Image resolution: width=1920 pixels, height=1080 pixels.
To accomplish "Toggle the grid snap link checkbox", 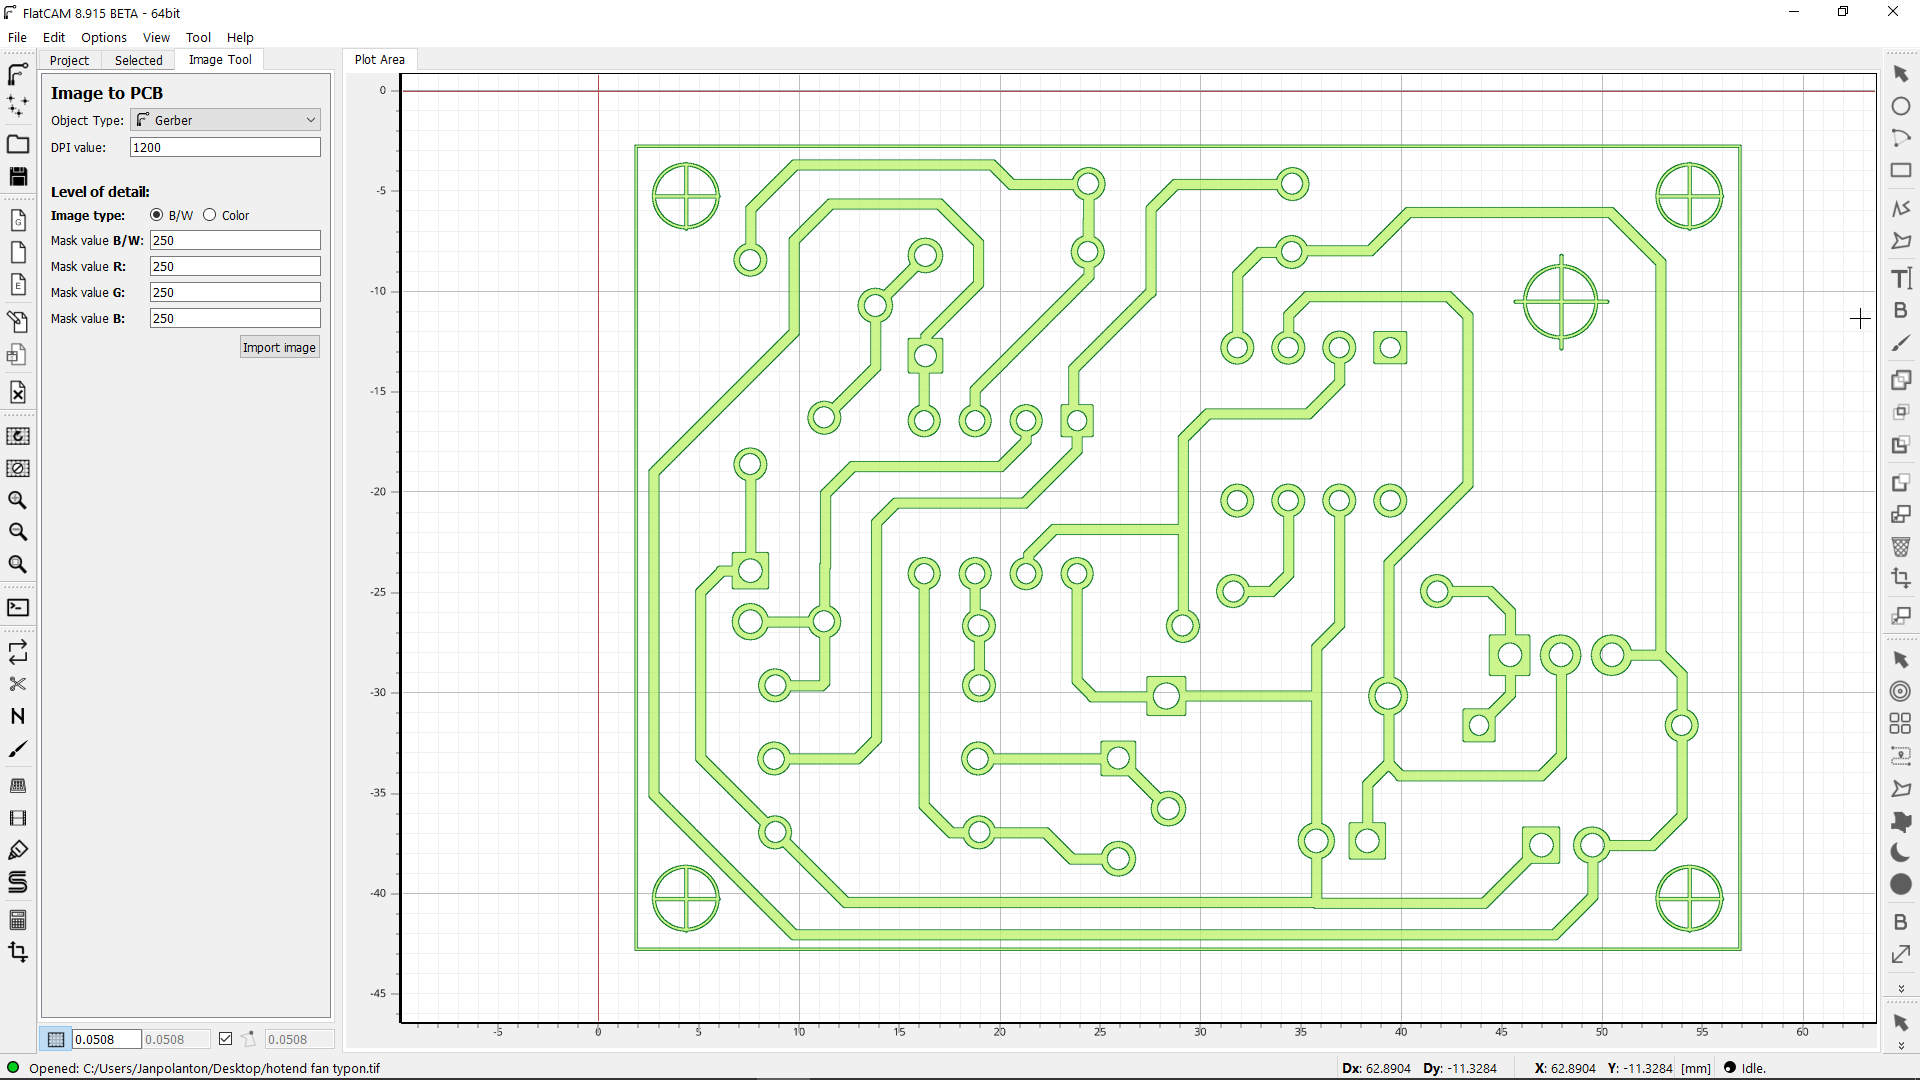I will pyautogui.click(x=226, y=1039).
